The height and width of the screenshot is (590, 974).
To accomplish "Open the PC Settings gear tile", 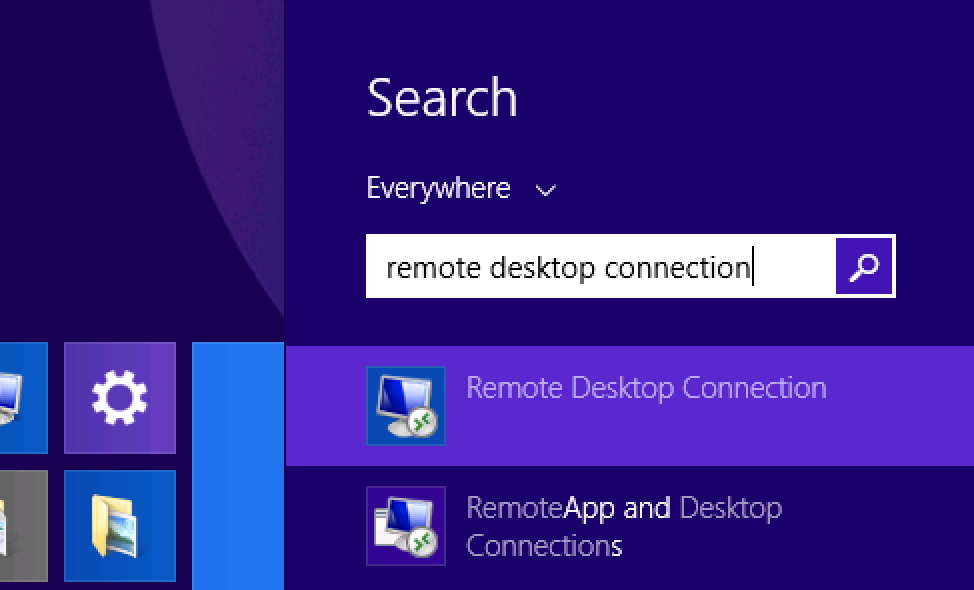I will [120, 397].
